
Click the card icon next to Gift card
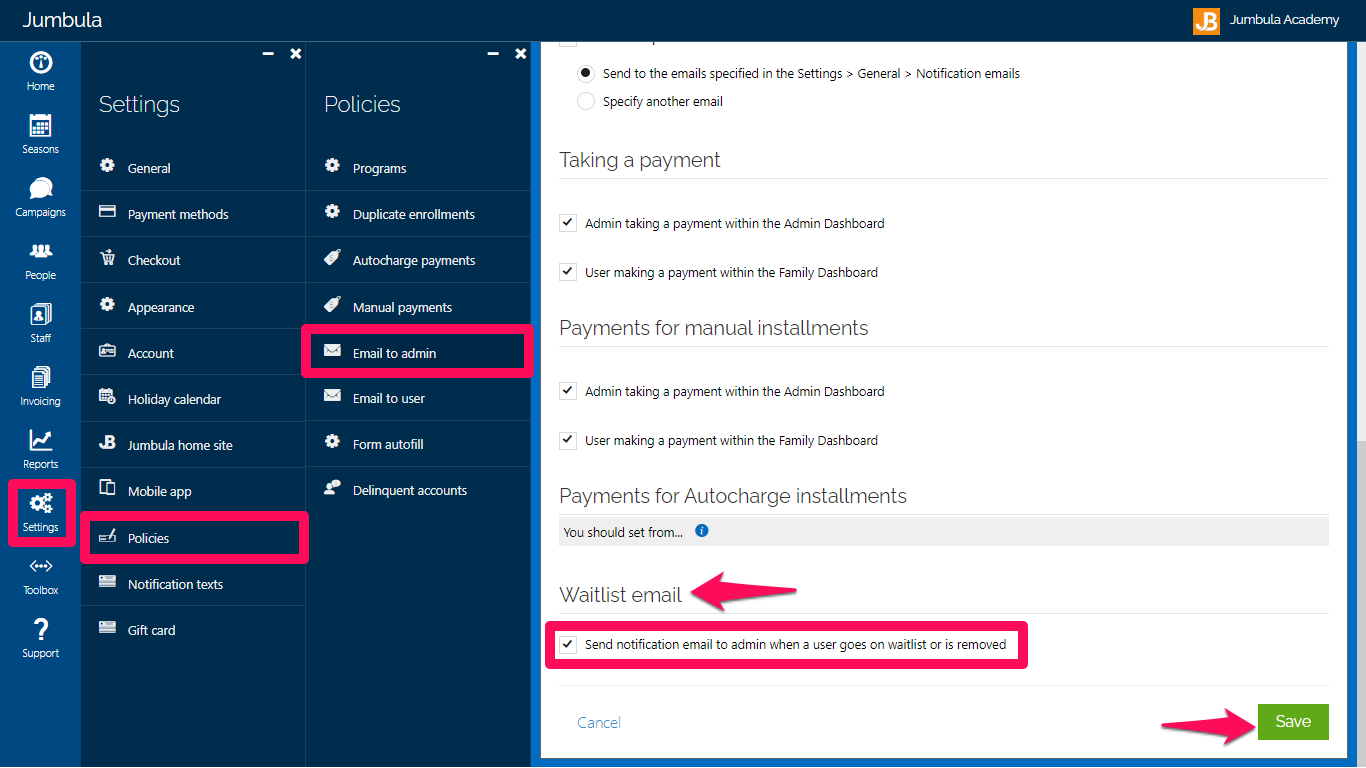point(107,629)
